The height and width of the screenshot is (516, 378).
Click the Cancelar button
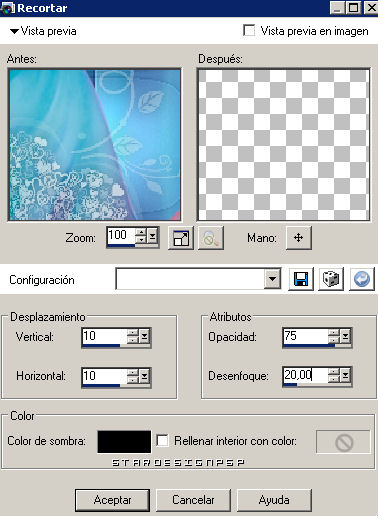[193, 500]
